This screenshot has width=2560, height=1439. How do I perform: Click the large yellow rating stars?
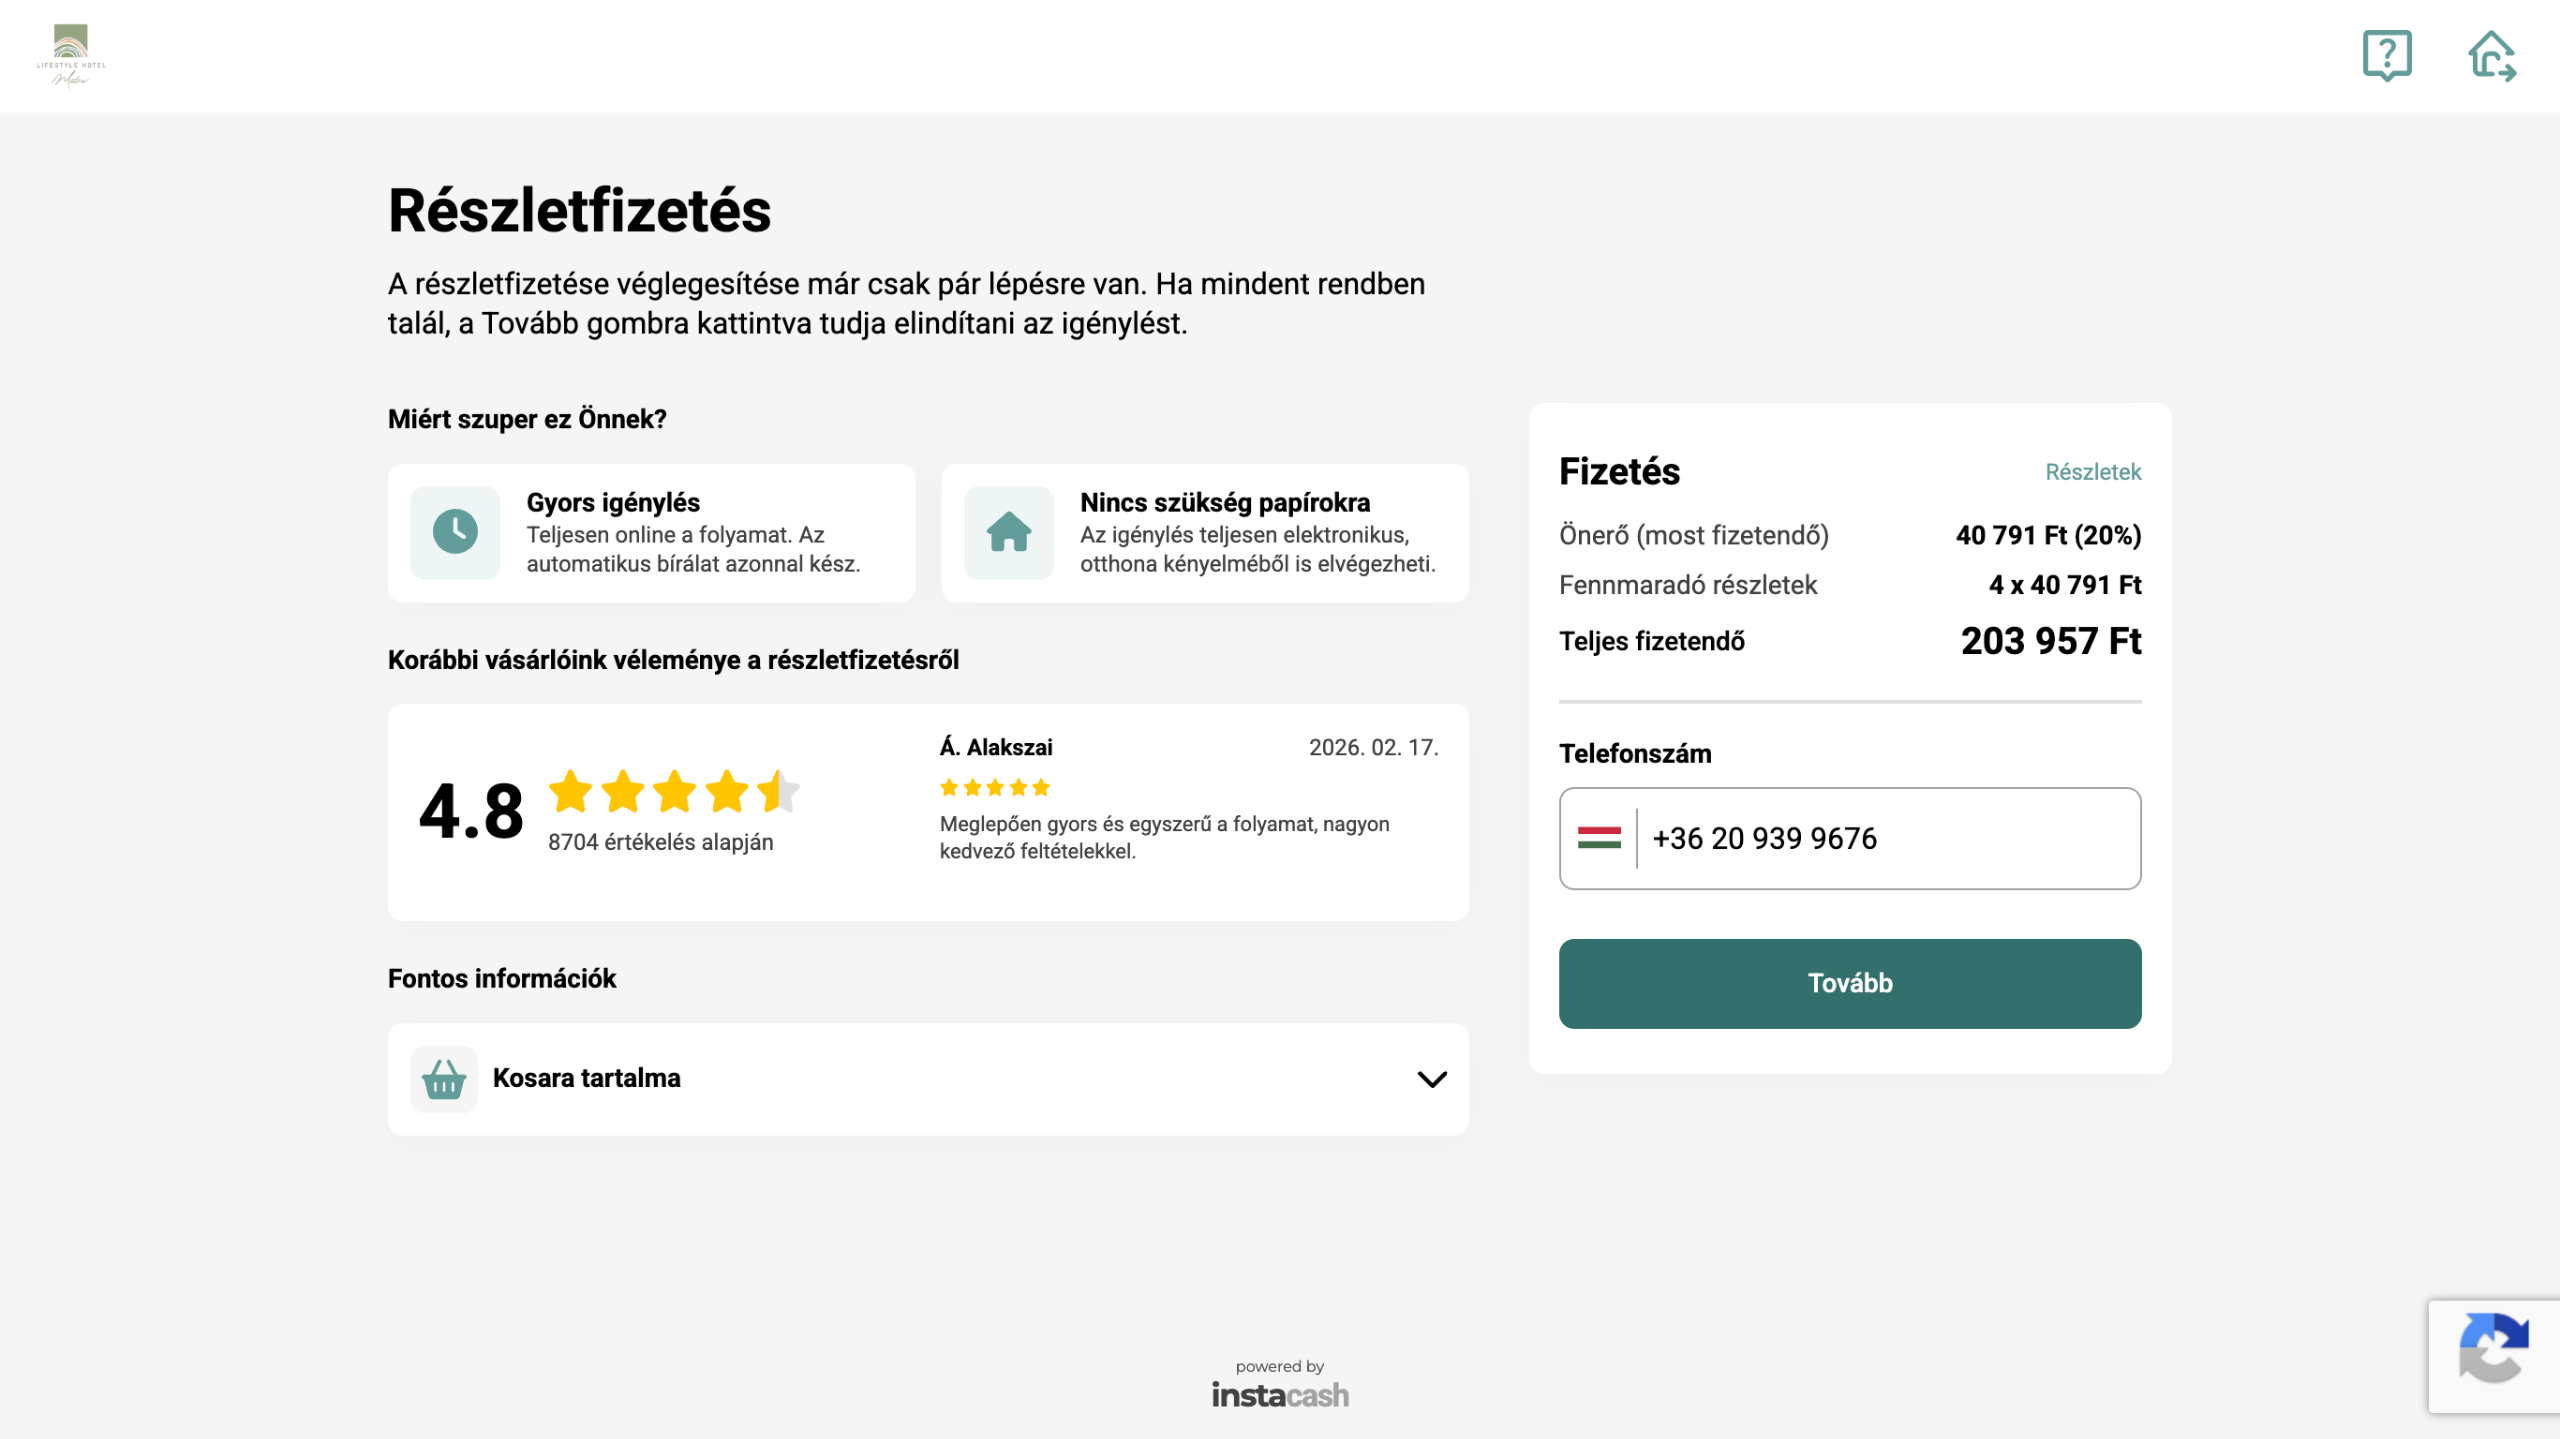pyautogui.click(x=673, y=791)
